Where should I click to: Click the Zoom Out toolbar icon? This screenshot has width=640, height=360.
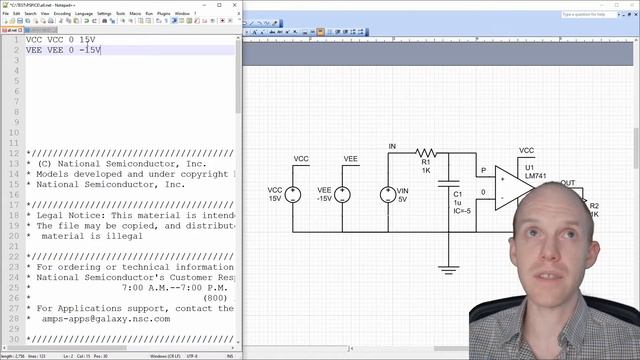[131, 21]
